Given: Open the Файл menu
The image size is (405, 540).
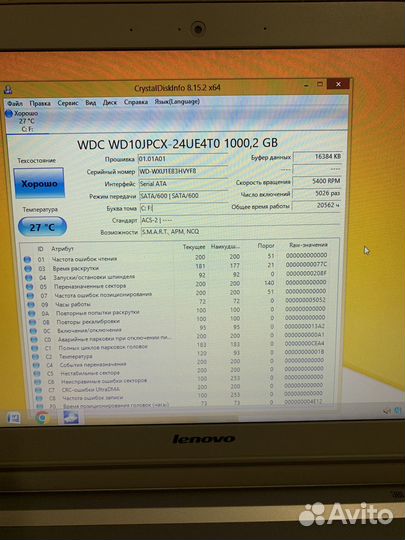Looking at the screenshot, I should (x=15, y=103).
